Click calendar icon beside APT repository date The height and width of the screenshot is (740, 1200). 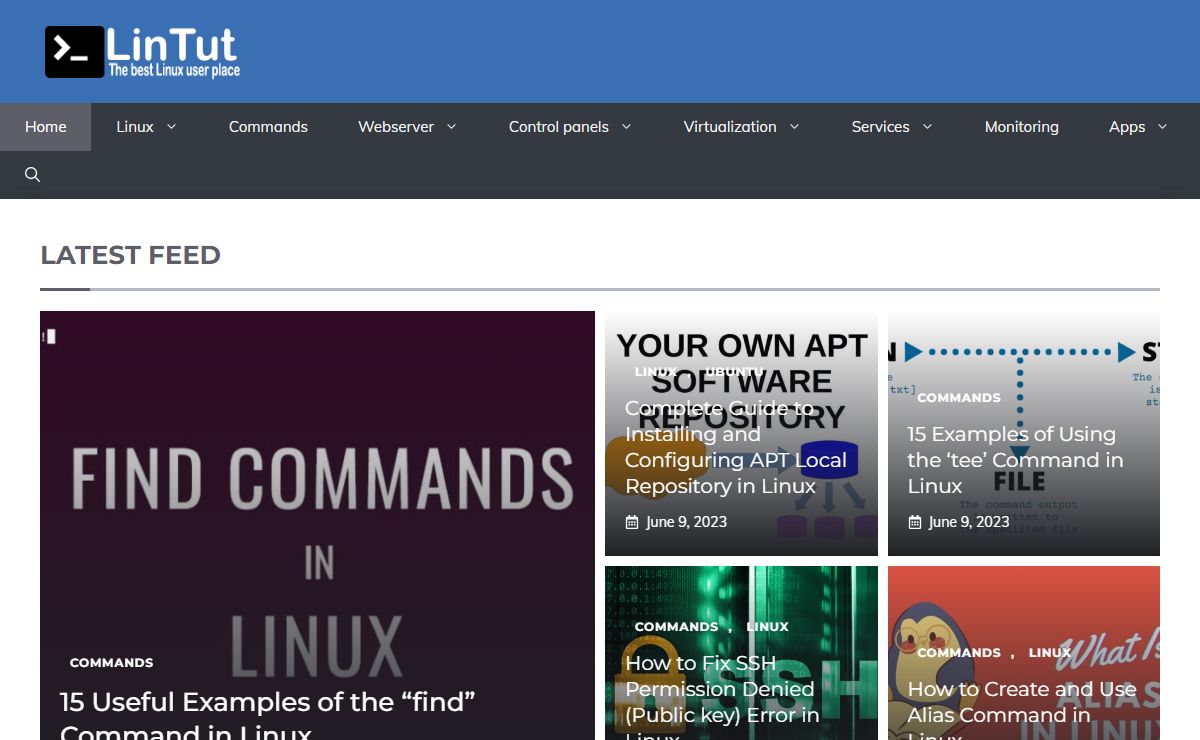click(x=632, y=522)
